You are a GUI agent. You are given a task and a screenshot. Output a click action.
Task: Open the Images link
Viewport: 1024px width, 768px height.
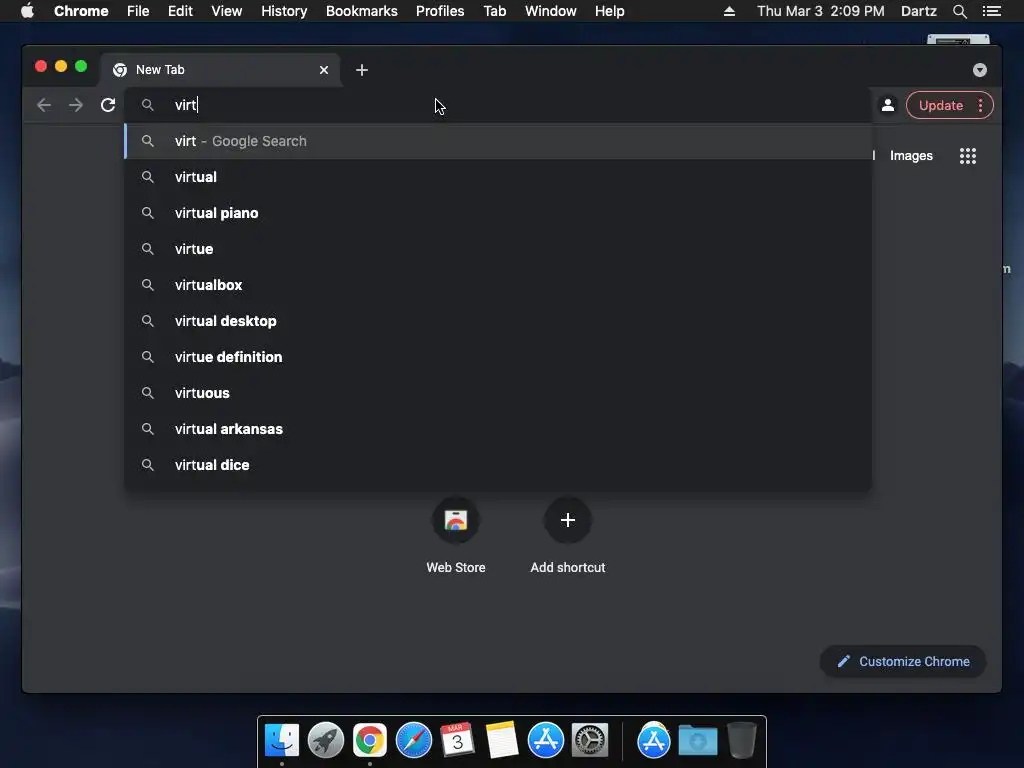click(x=911, y=156)
